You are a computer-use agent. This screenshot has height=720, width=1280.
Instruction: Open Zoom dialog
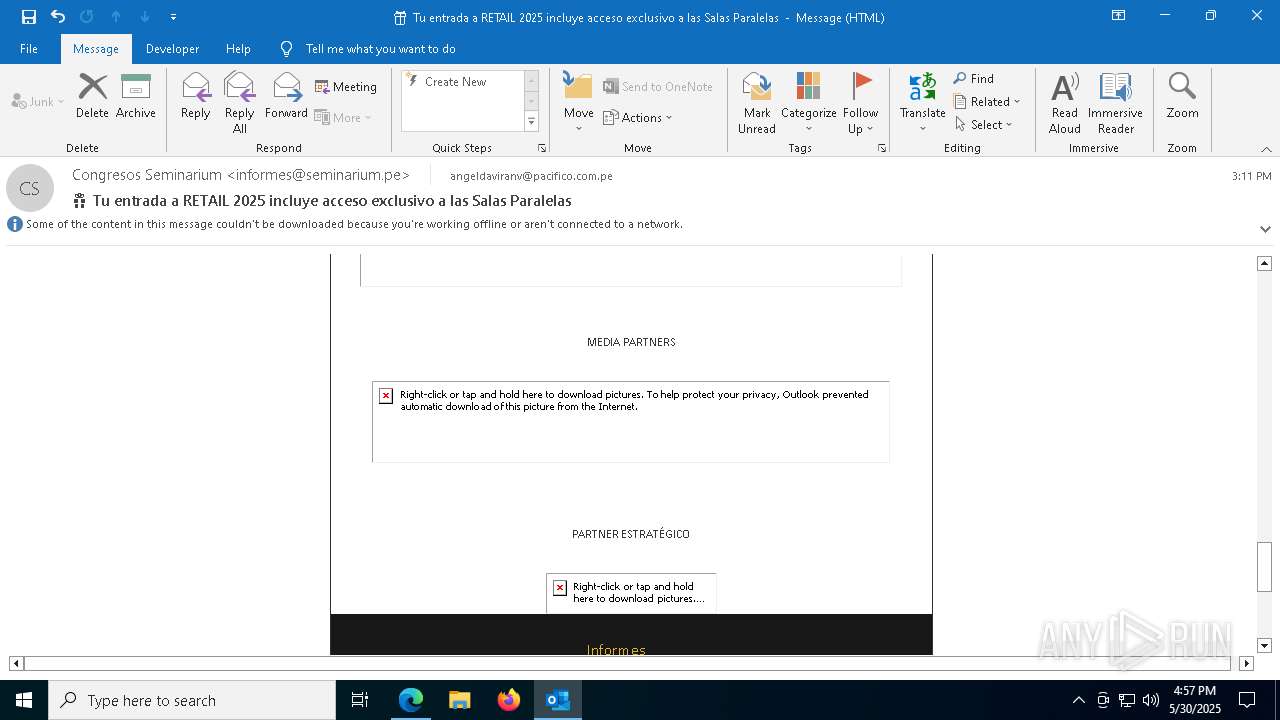pyautogui.click(x=1182, y=96)
